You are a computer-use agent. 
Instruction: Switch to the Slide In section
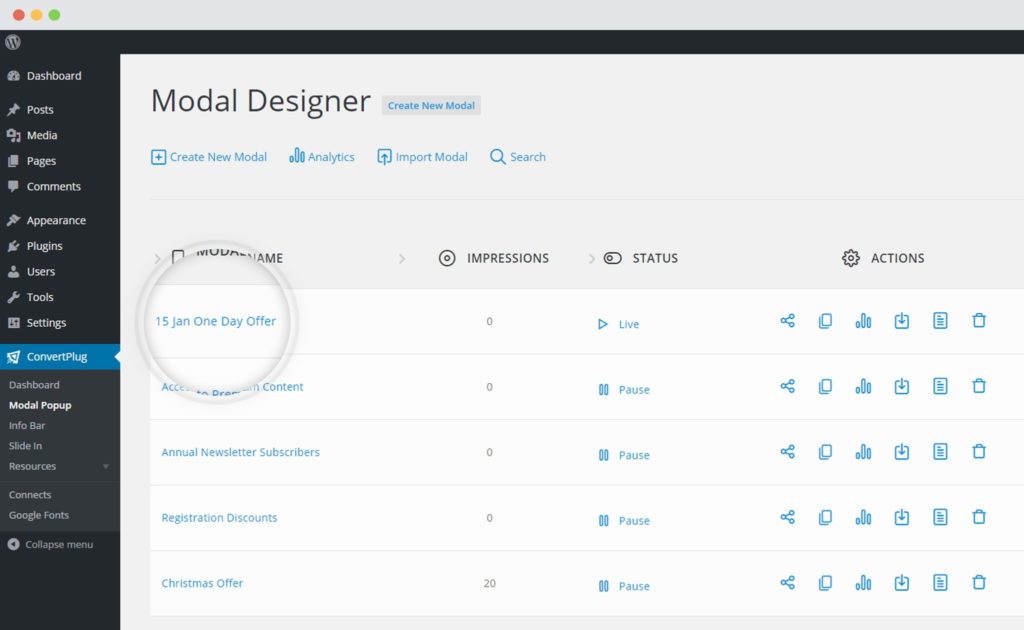pos(26,445)
